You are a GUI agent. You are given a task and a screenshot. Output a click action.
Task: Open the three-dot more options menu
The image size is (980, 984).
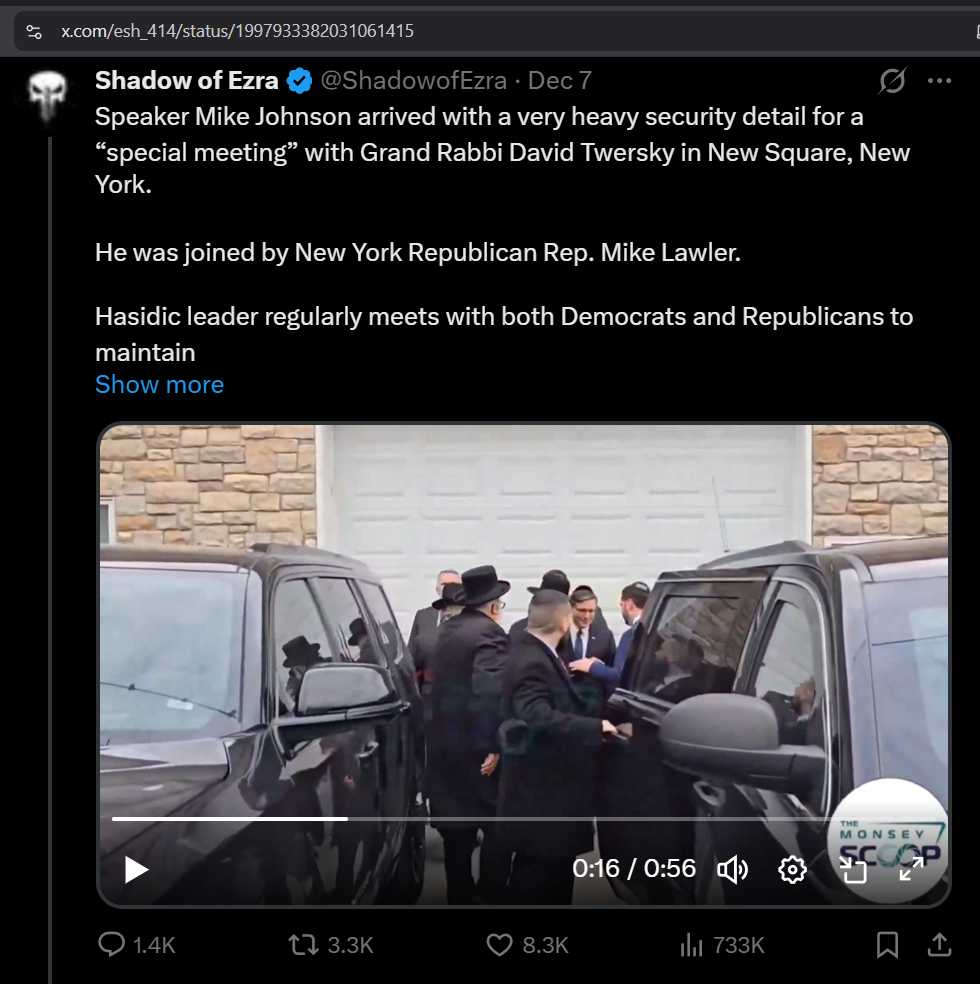click(x=939, y=81)
